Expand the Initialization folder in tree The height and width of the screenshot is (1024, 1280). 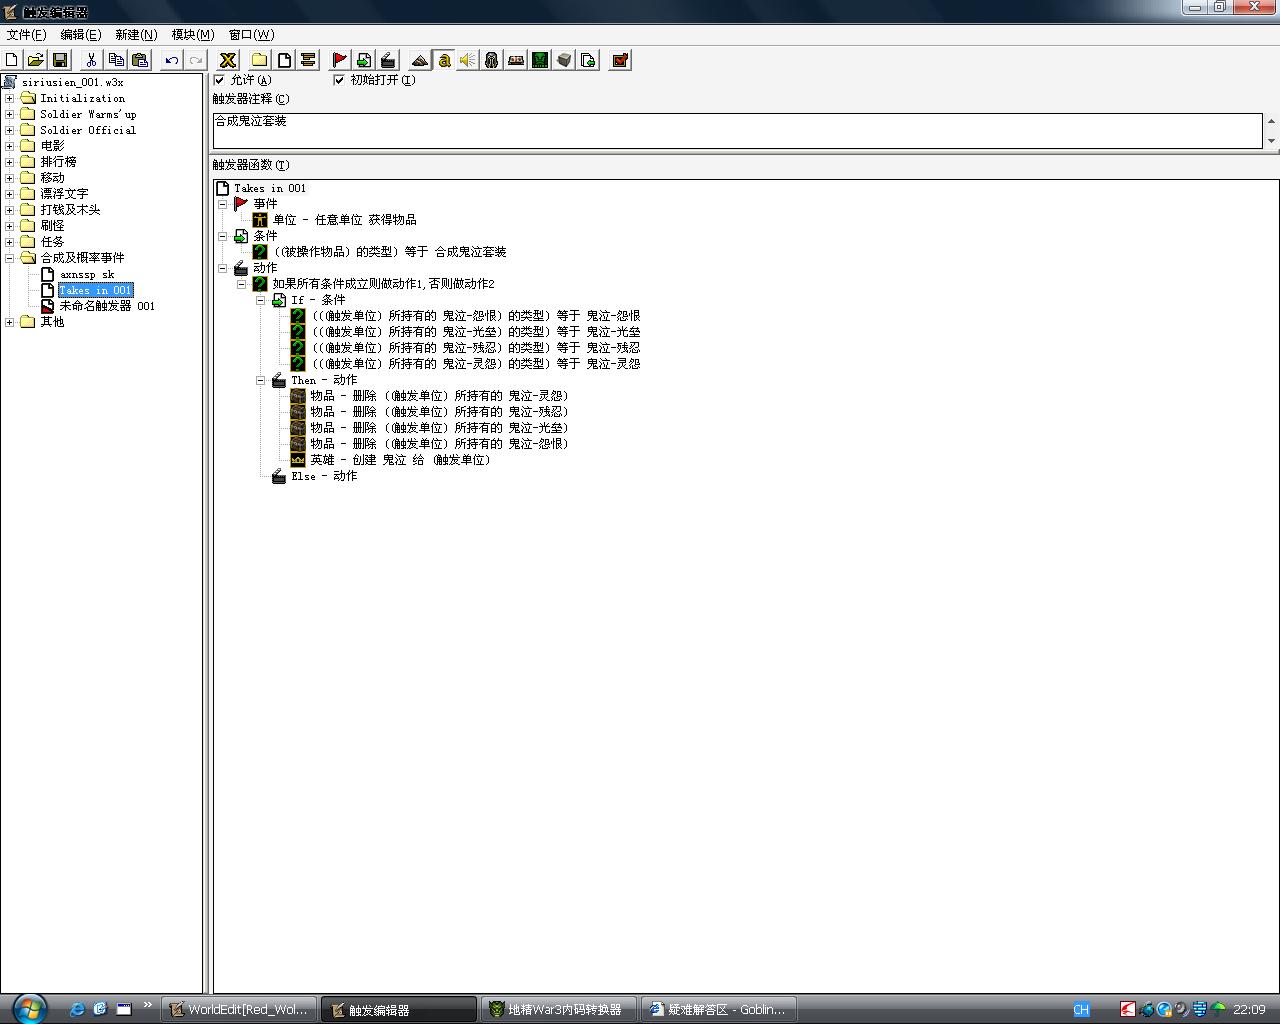tap(10, 98)
